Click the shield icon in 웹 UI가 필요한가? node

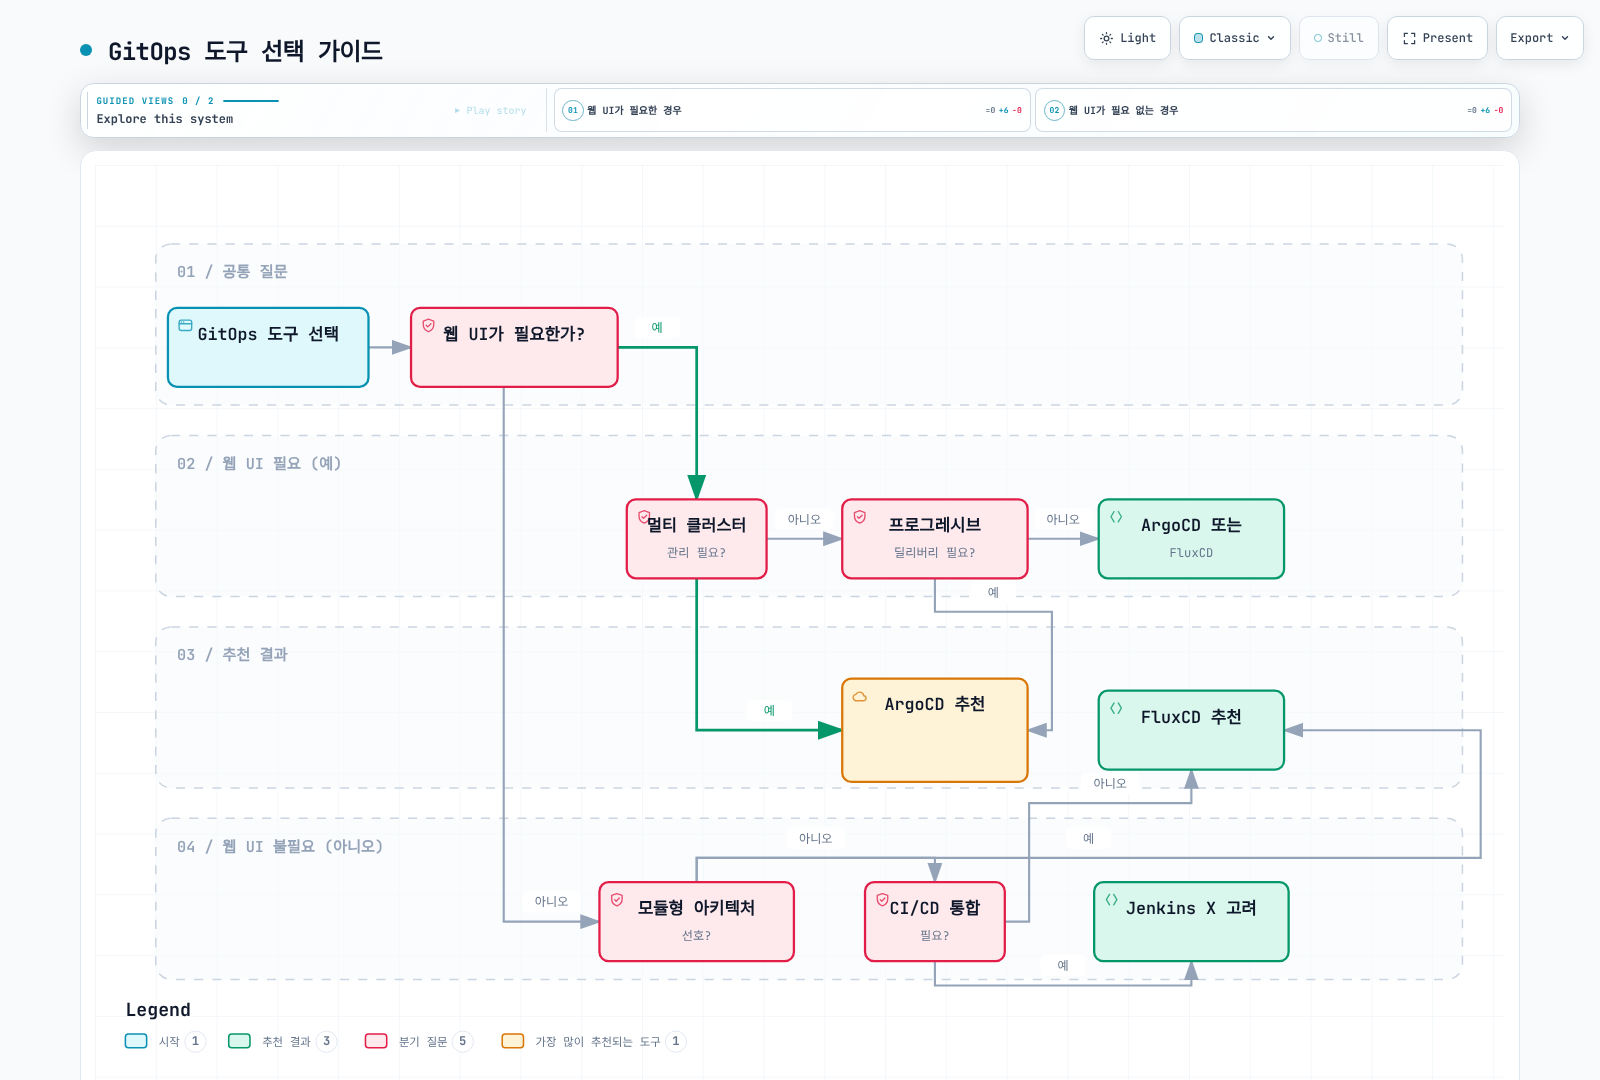(x=428, y=325)
